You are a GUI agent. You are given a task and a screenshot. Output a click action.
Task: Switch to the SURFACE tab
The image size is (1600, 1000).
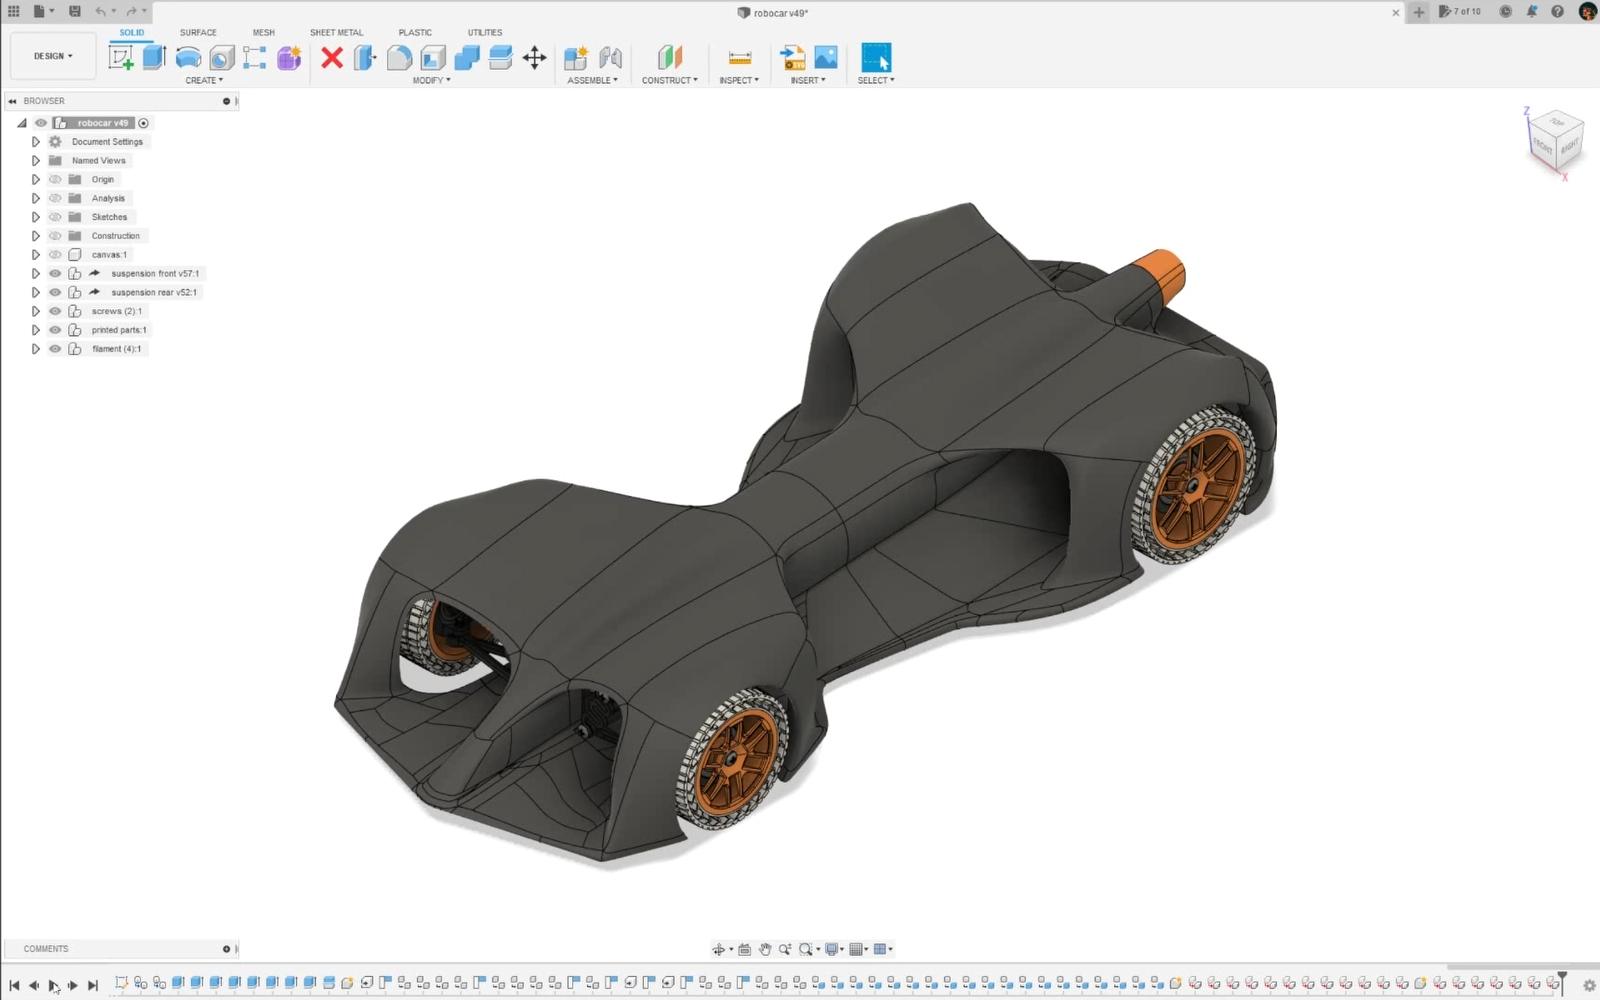pyautogui.click(x=197, y=32)
